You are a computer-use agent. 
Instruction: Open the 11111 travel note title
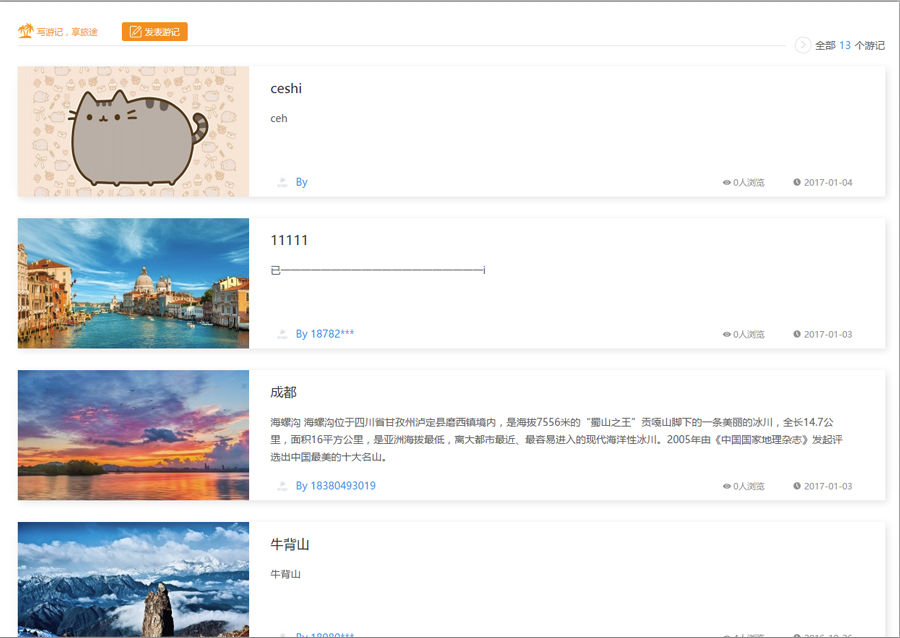[289, 241]
